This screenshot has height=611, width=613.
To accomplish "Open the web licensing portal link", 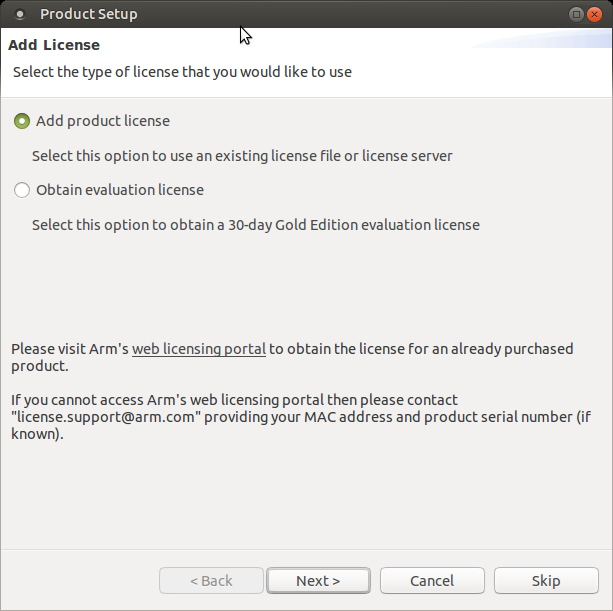I will tap(199, 349).
